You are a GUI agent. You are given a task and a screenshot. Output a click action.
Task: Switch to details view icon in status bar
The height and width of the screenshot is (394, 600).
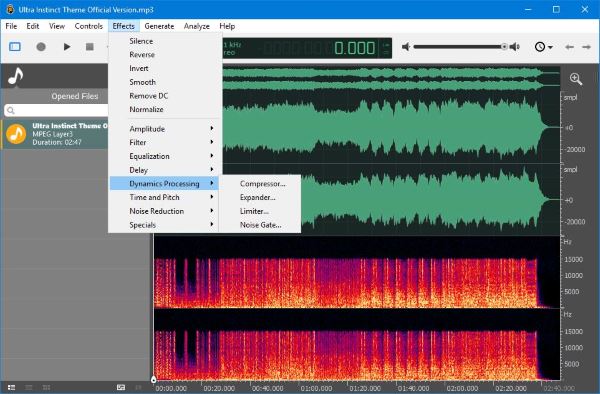point(29,387)
